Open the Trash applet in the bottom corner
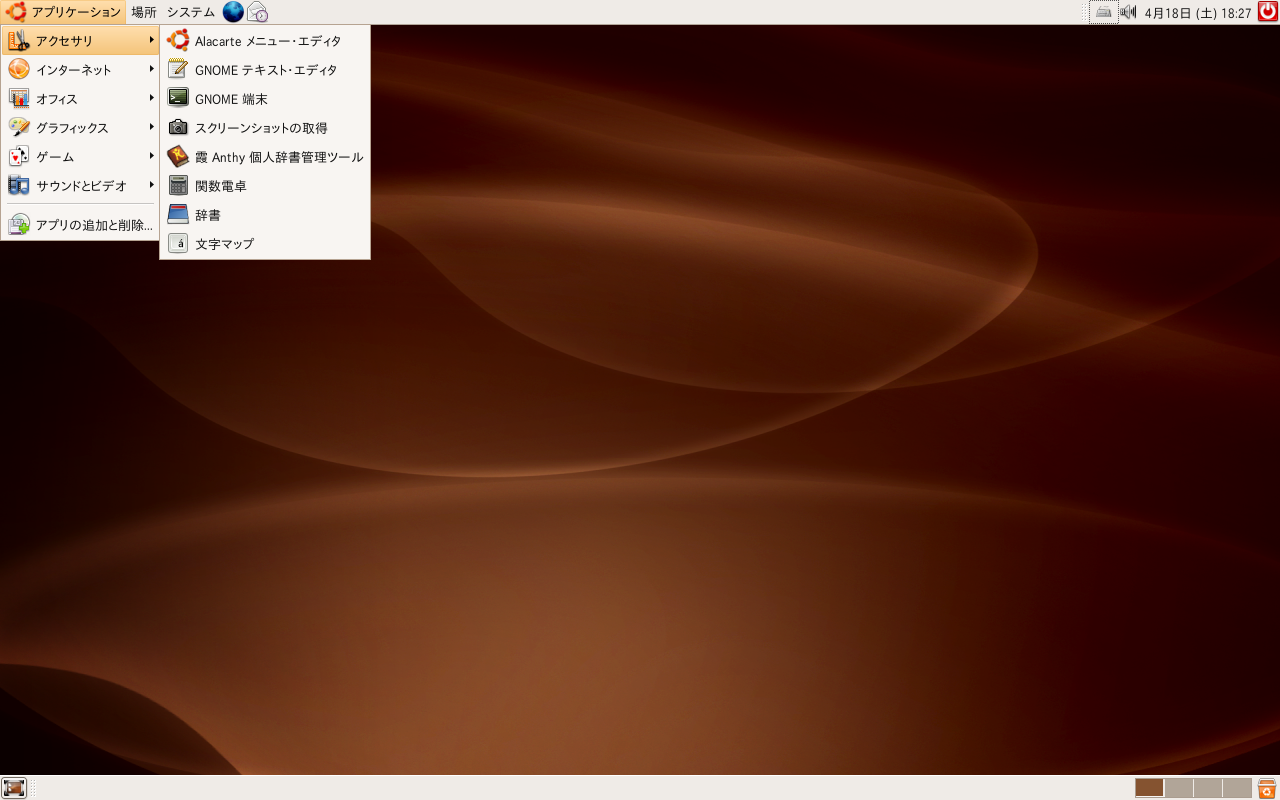The height and width of the screenshot is (800, 1280). pyautogui.click(x=1266, y=788)
